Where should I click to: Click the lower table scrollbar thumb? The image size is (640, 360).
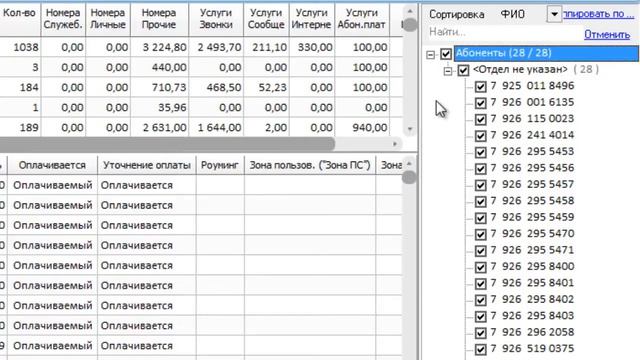pos(409,177)
